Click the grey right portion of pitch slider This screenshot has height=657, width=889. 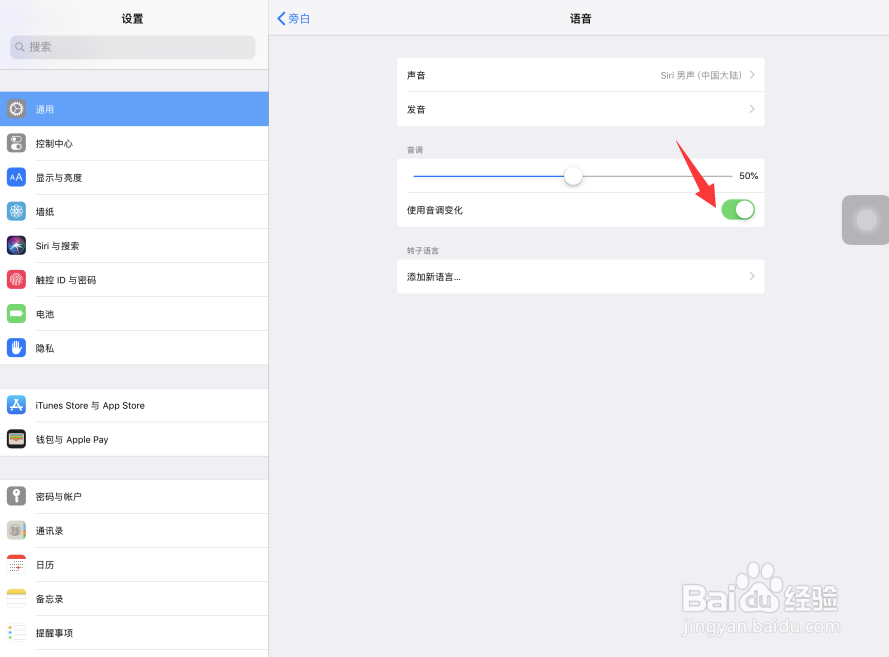(658, 176)
